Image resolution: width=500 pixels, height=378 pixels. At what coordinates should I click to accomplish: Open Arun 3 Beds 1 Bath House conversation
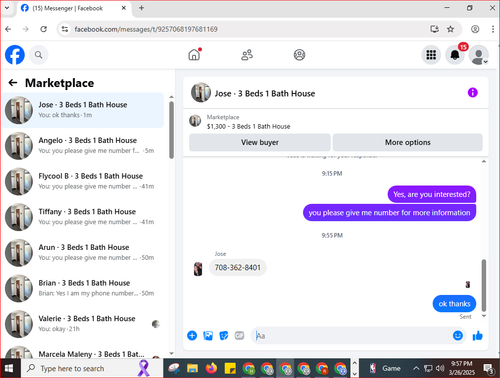coord(83,253)
